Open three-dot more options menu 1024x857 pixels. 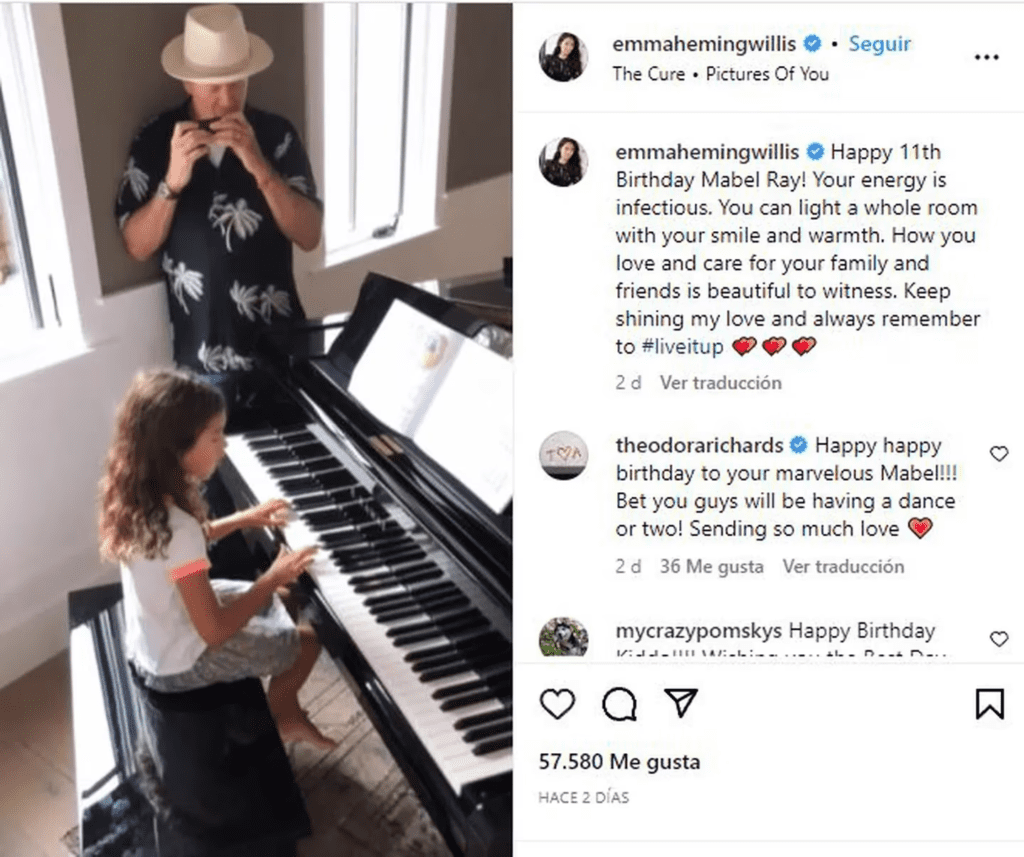tap(986, 57)
